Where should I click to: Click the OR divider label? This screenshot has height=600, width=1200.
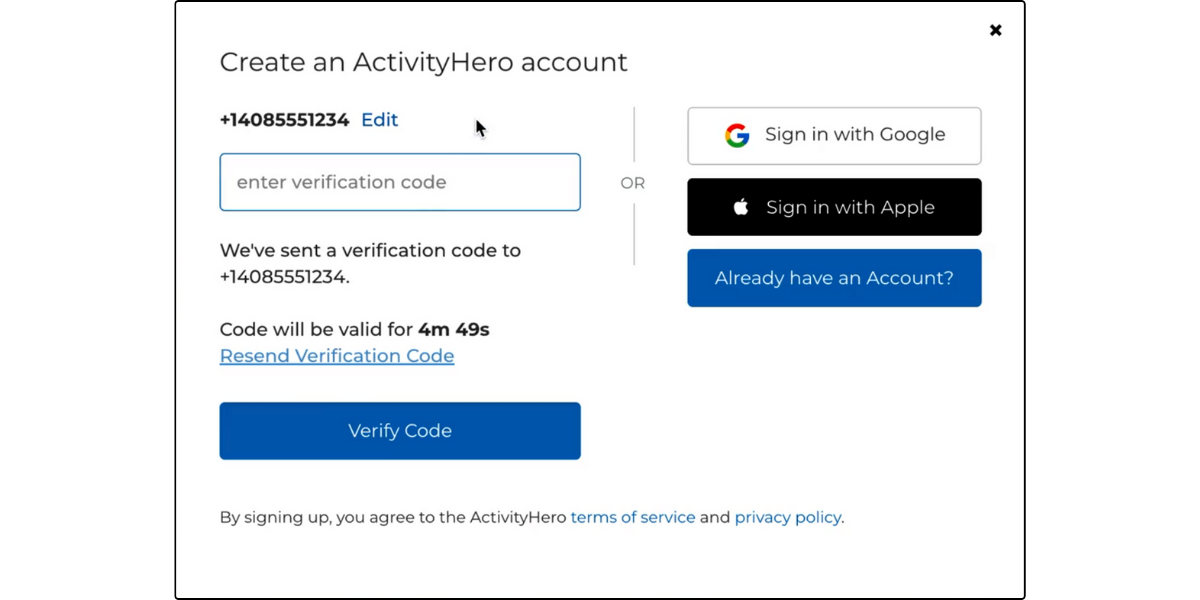(x=633, y=183)
